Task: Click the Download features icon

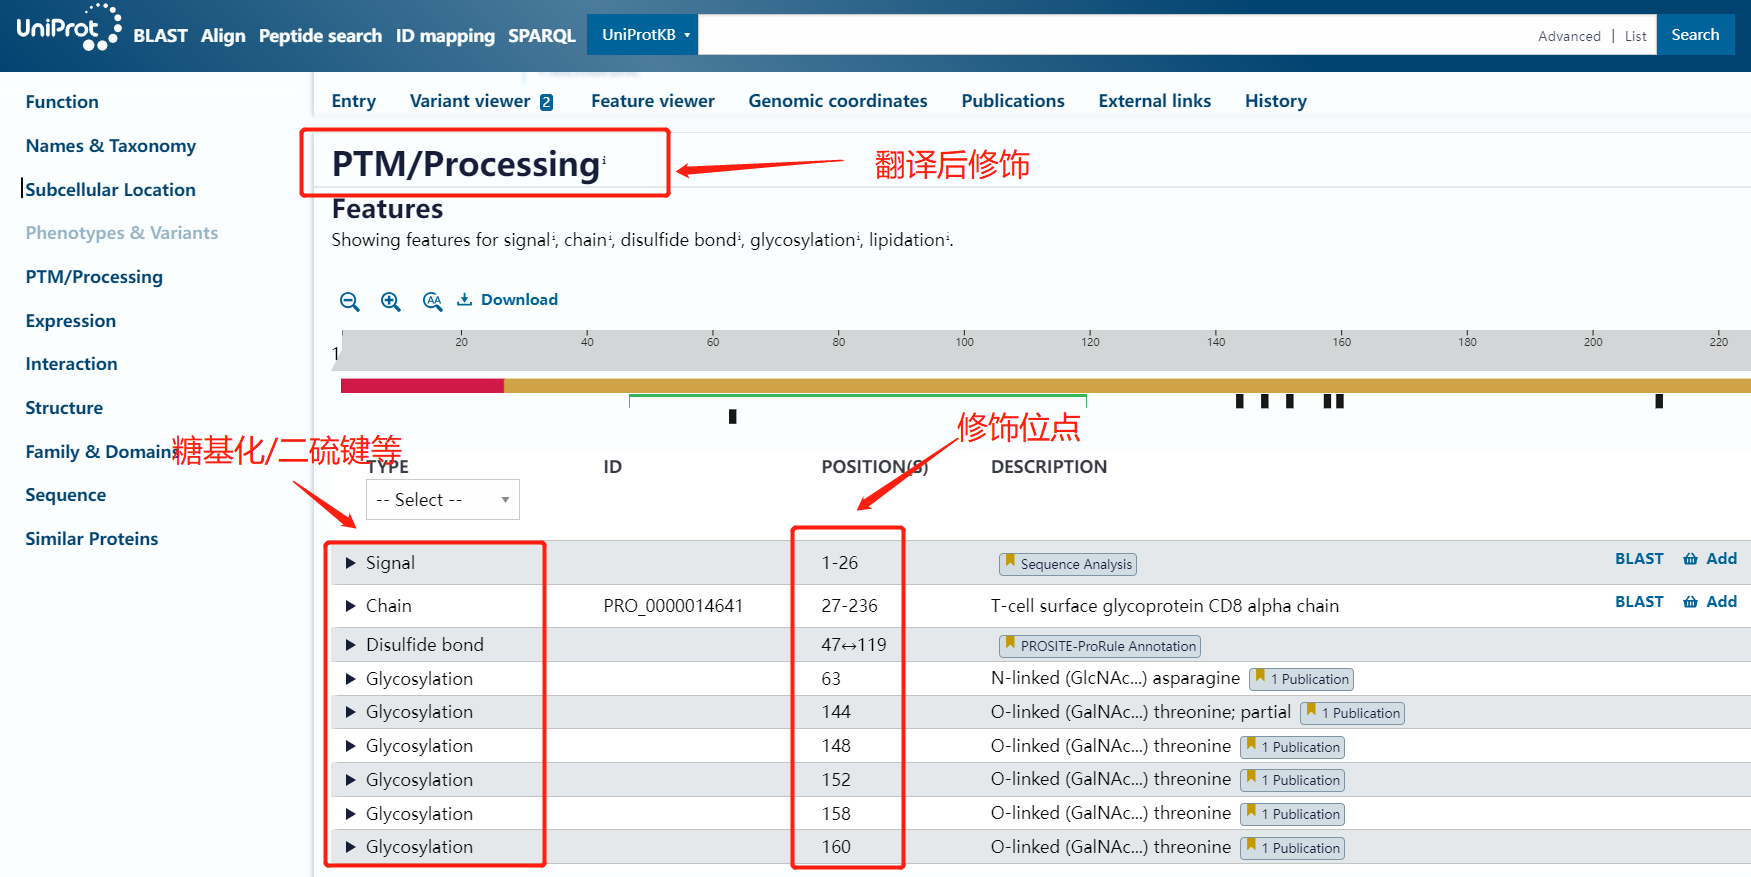Action: tap(465, 300)
